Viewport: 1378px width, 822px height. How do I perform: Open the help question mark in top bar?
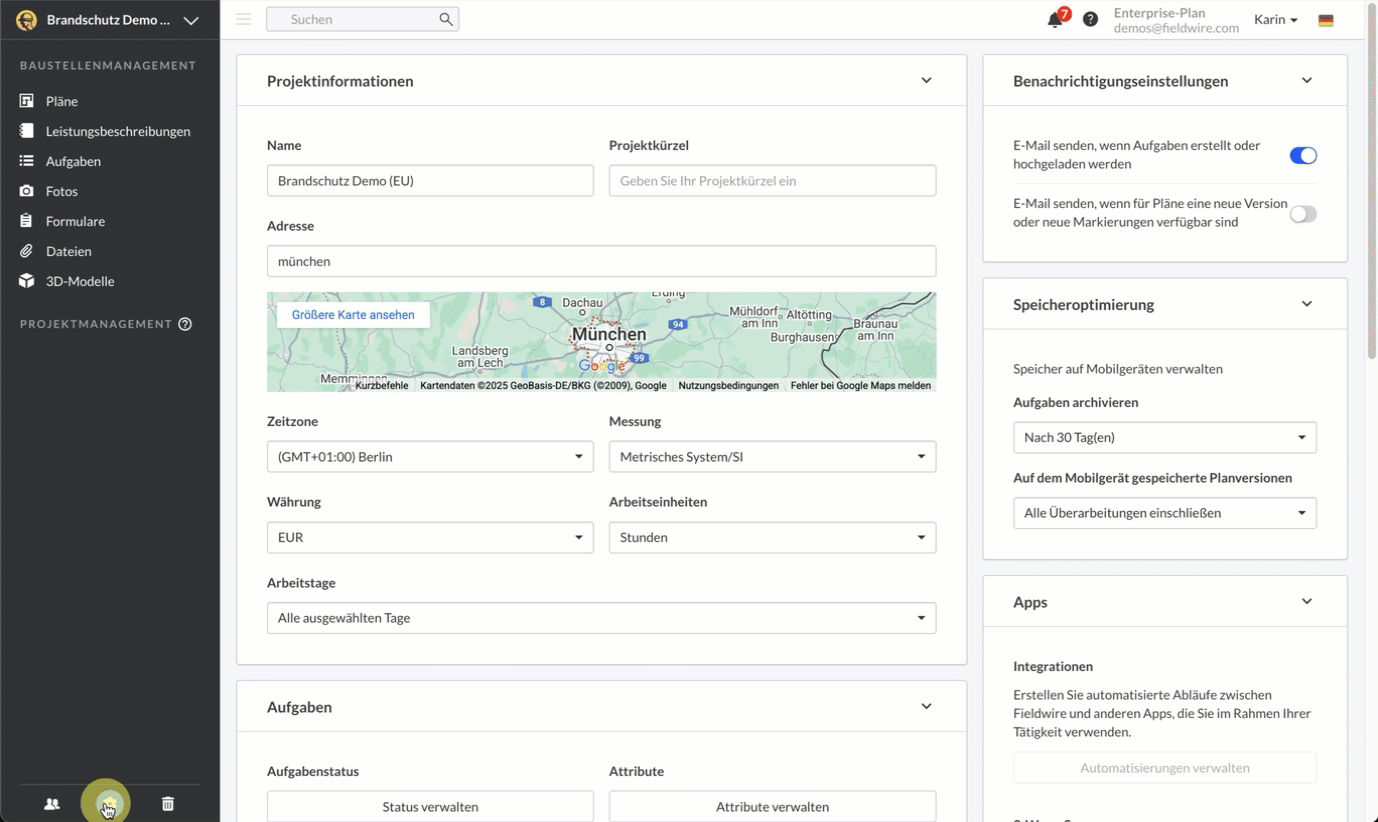click(x=1090, y=19)
